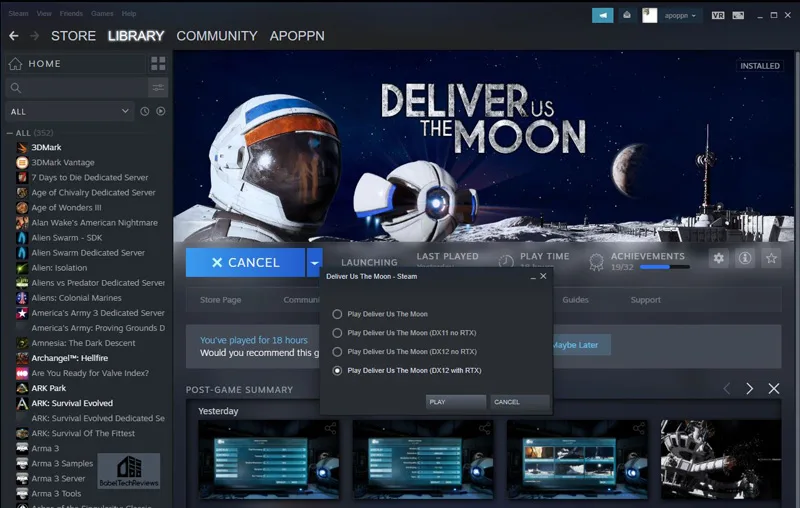Select Age of Wonders III
Screen dimensions: 800x508
66,208
